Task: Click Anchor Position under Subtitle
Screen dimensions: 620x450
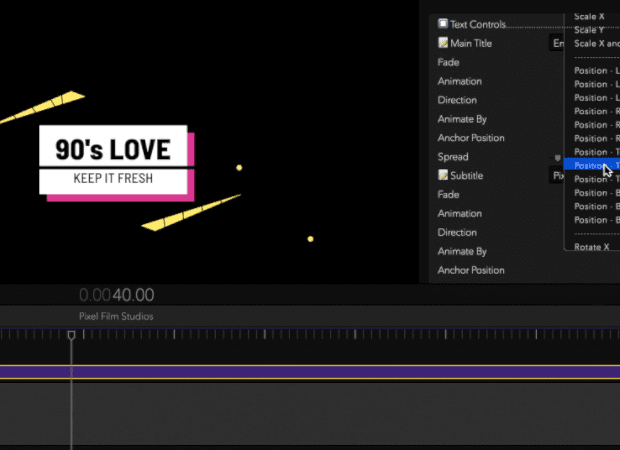Action: coord(471,270)
